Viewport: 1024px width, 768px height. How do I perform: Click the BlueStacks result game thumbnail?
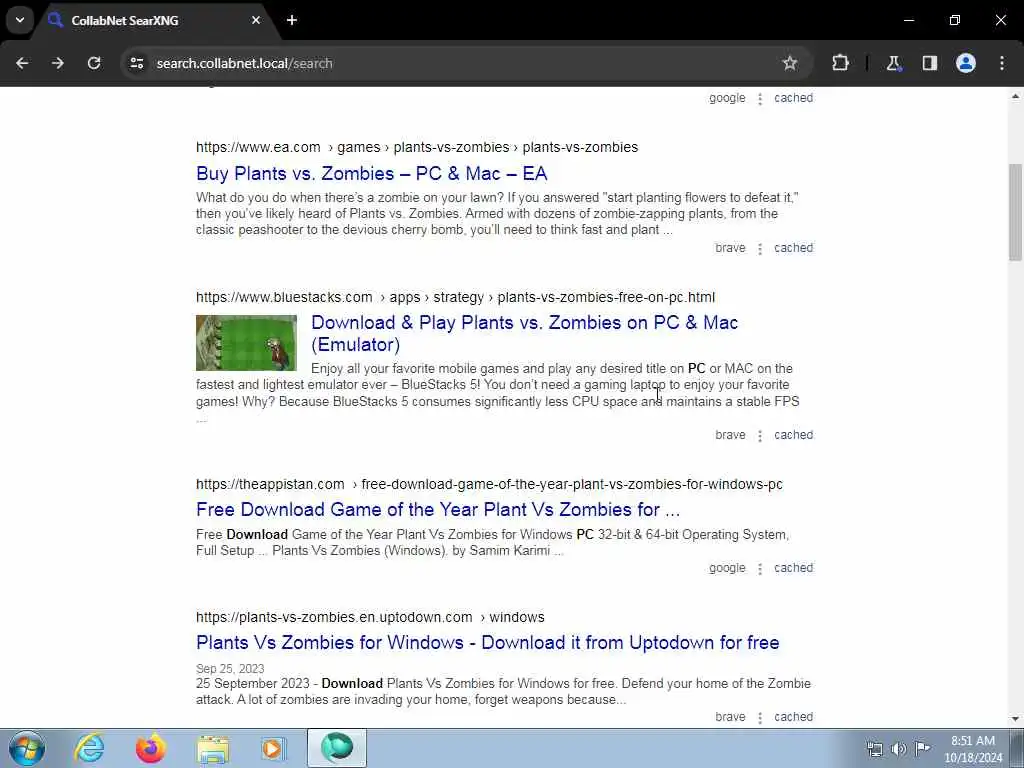coord(246,343)
